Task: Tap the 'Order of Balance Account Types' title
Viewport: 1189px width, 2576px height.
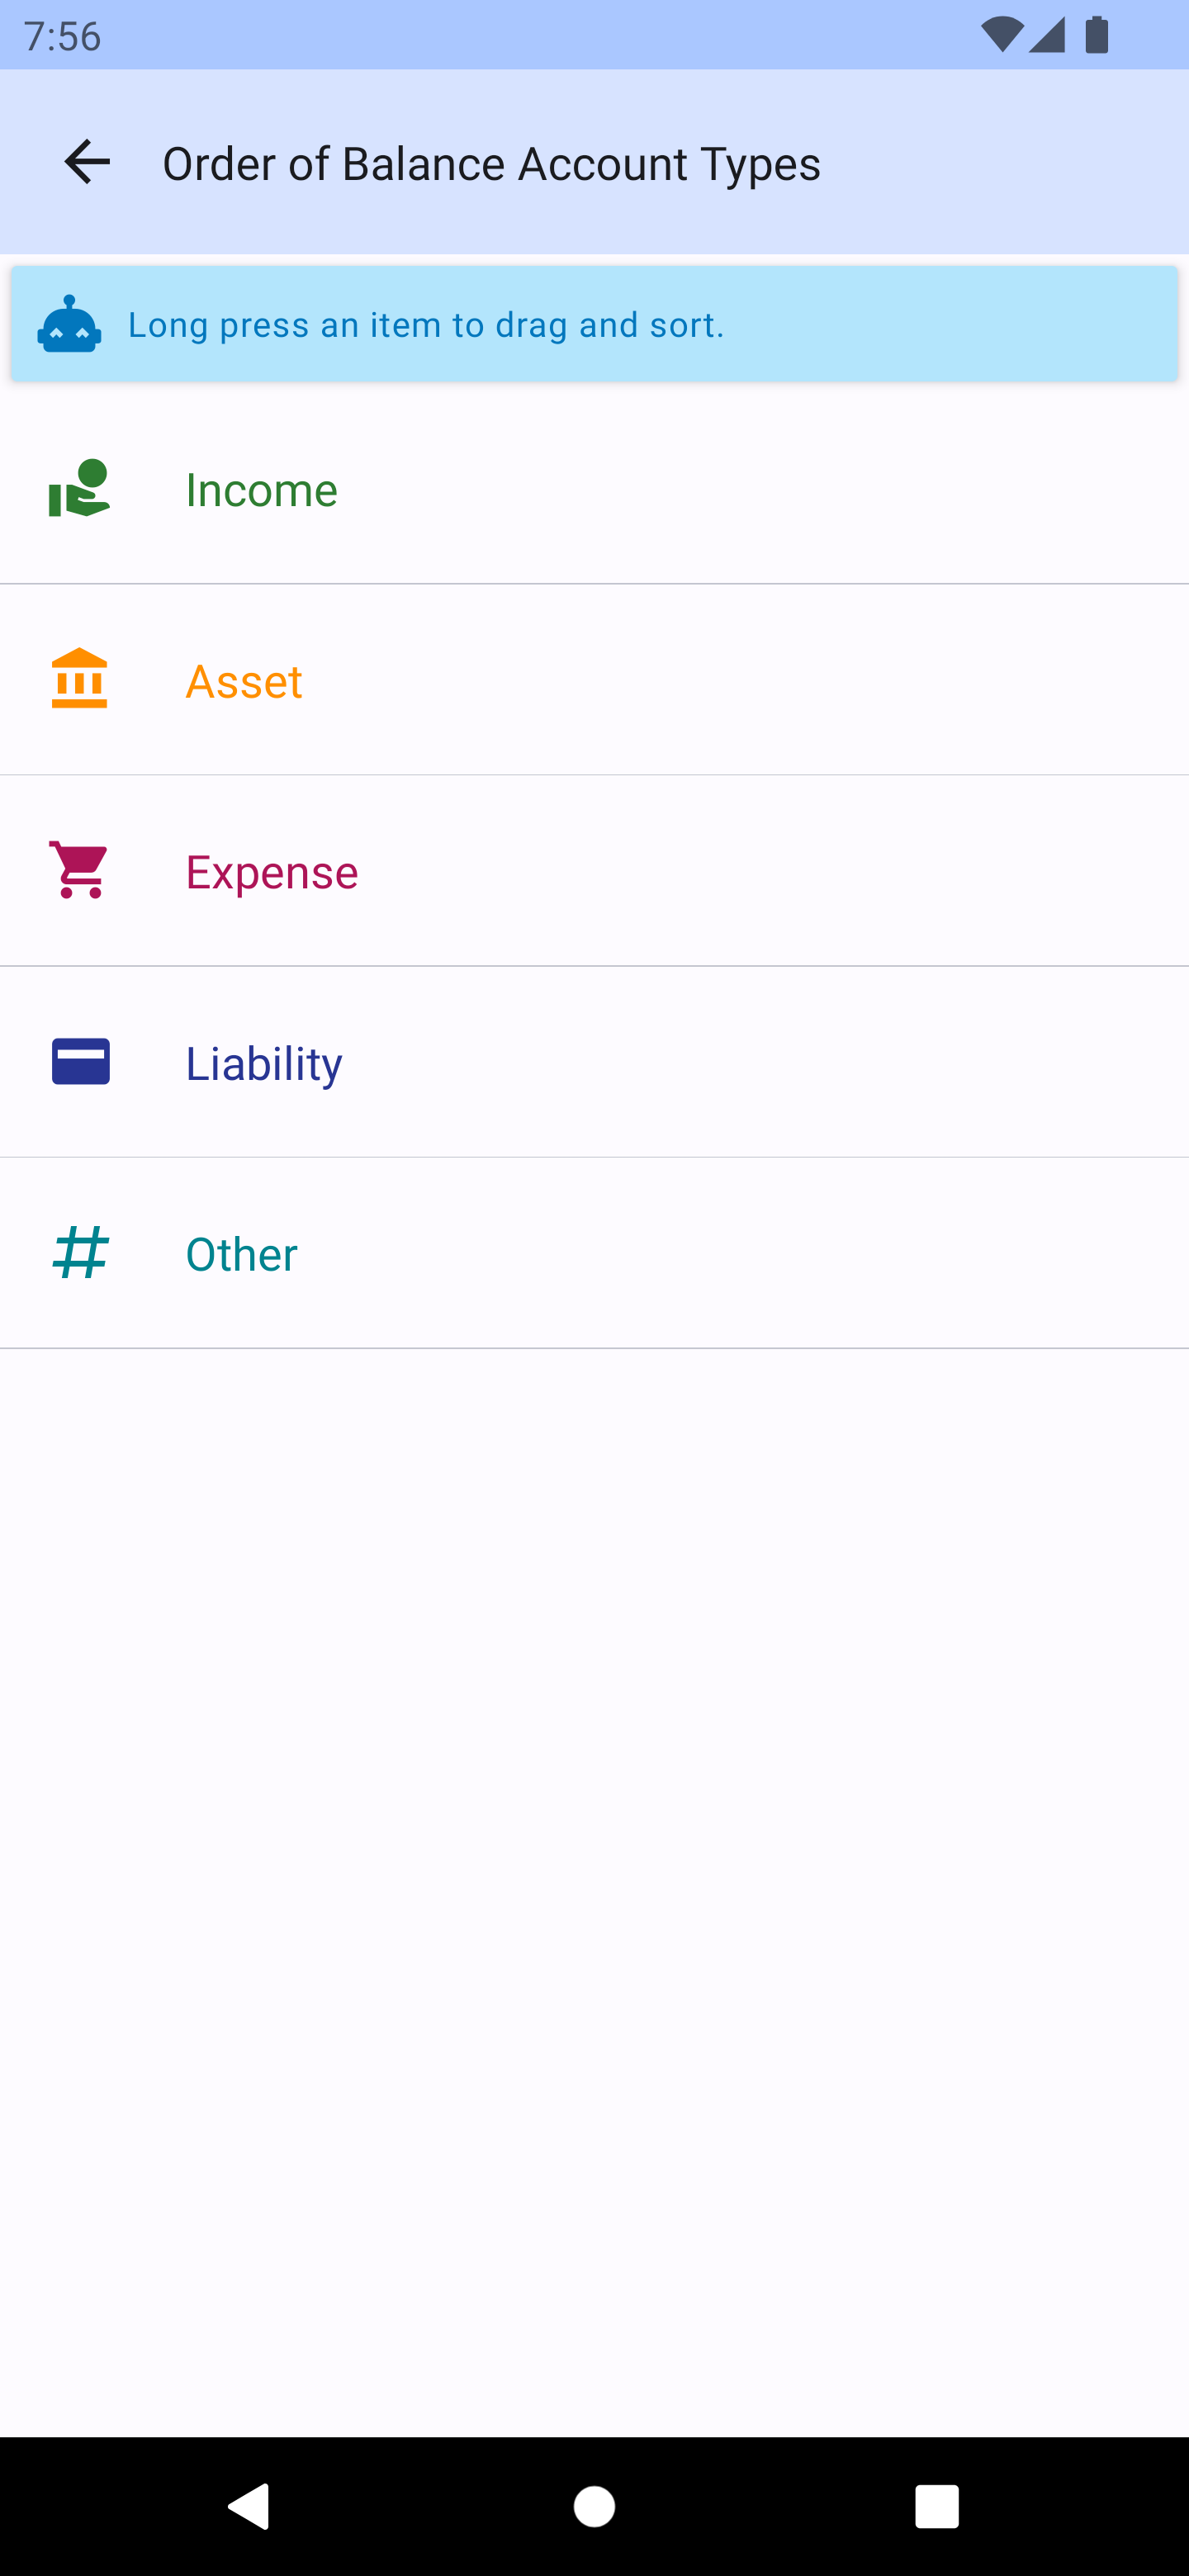Action: click(491, 164)
